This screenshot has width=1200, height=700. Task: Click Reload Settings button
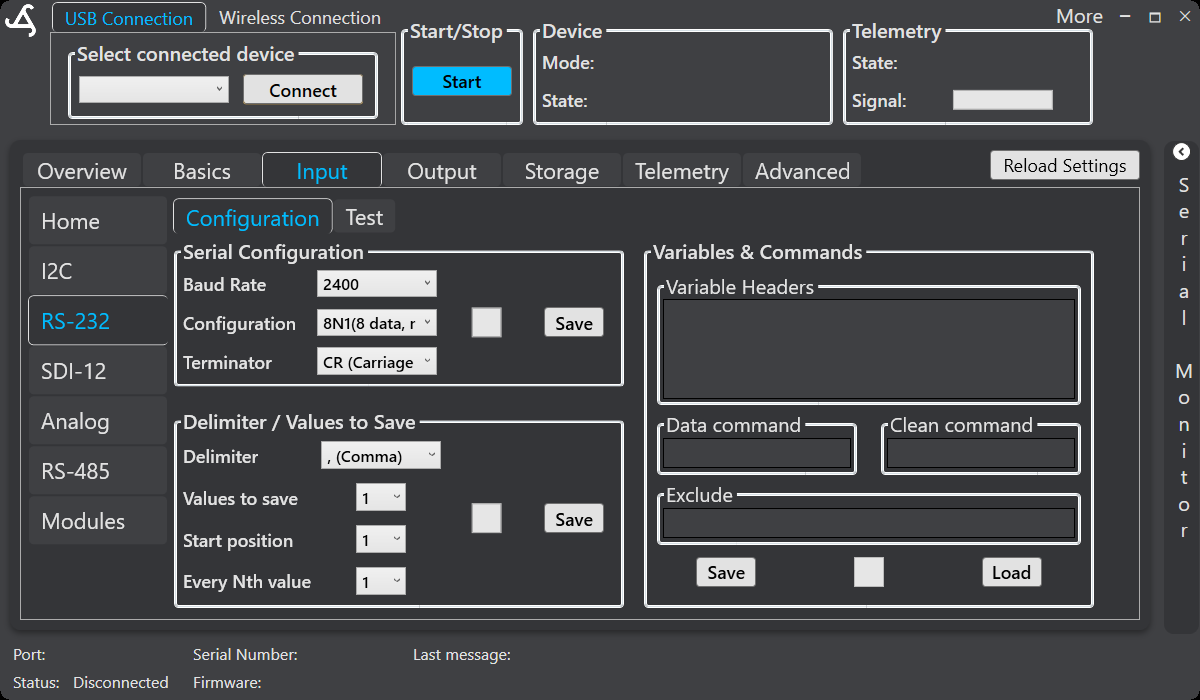[x=1065, y=166]
